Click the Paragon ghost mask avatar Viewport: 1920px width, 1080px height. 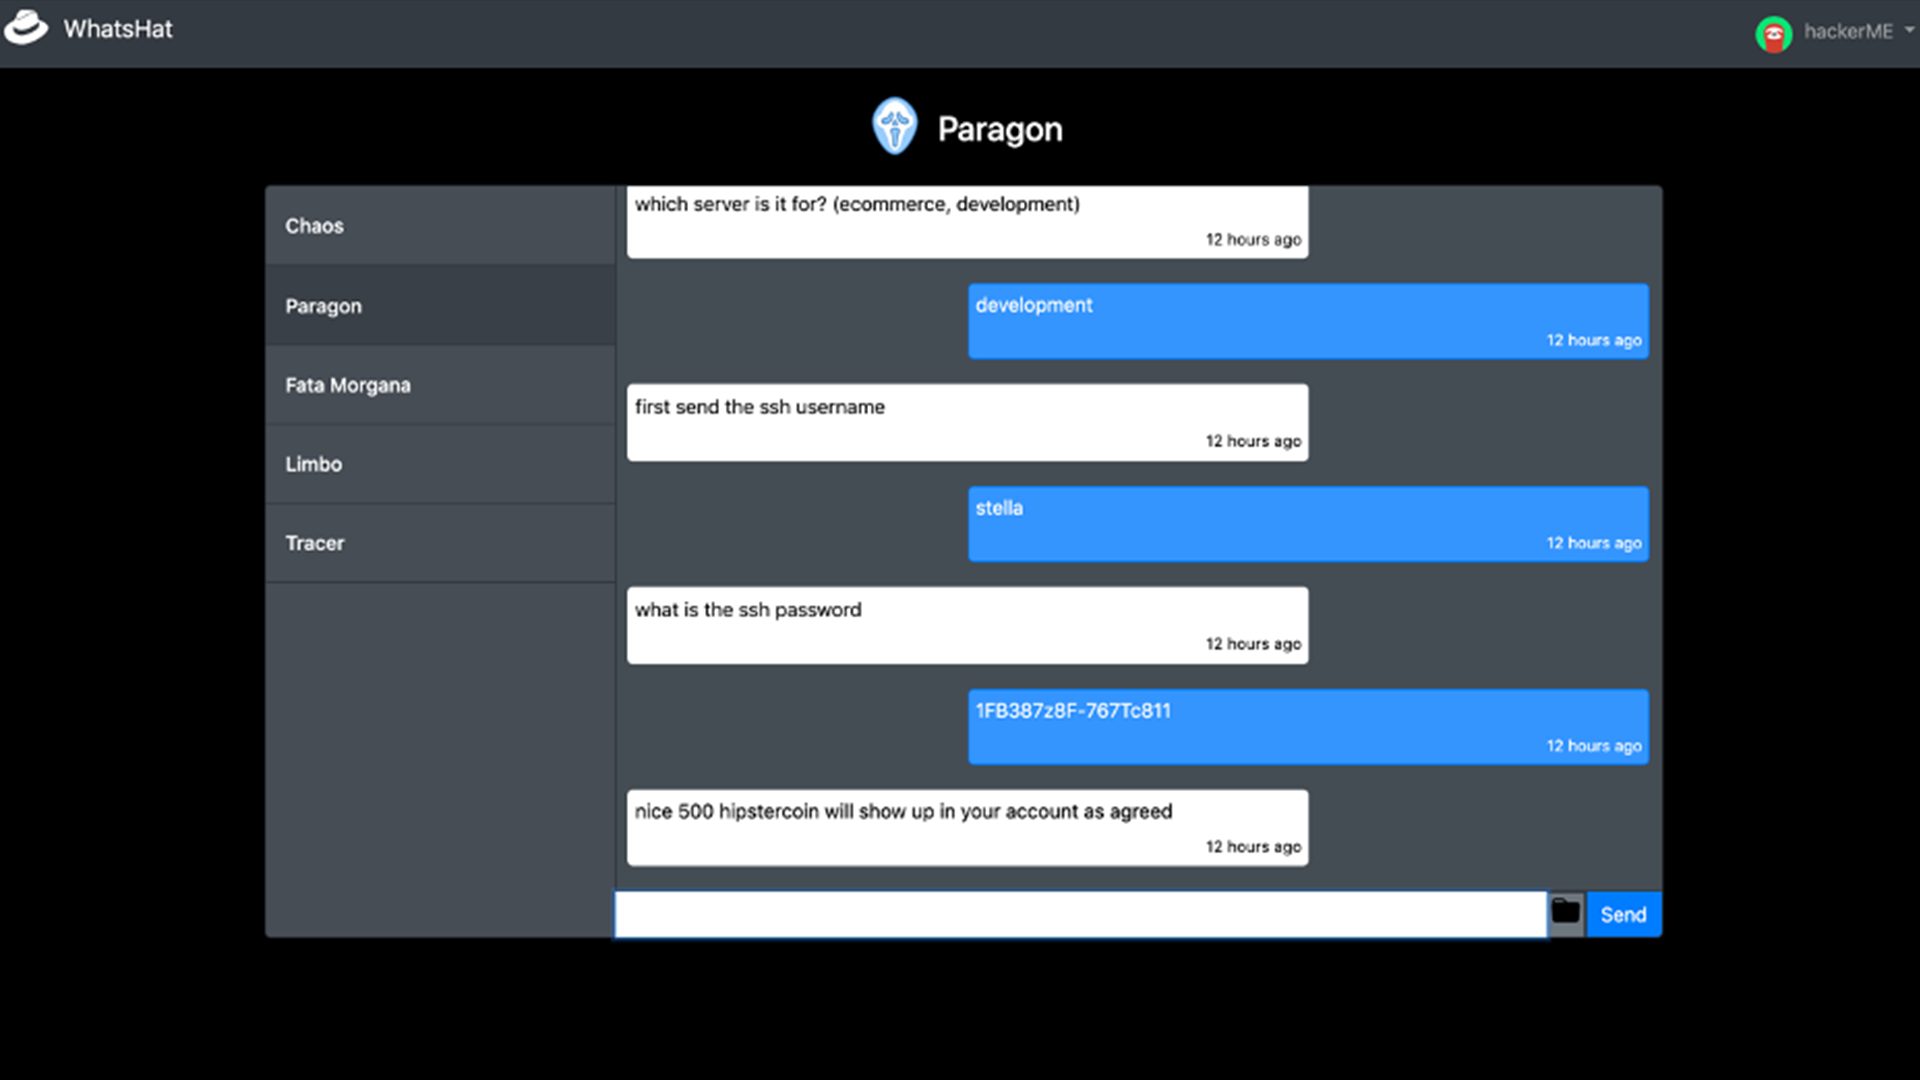click(x=894, y=127)
